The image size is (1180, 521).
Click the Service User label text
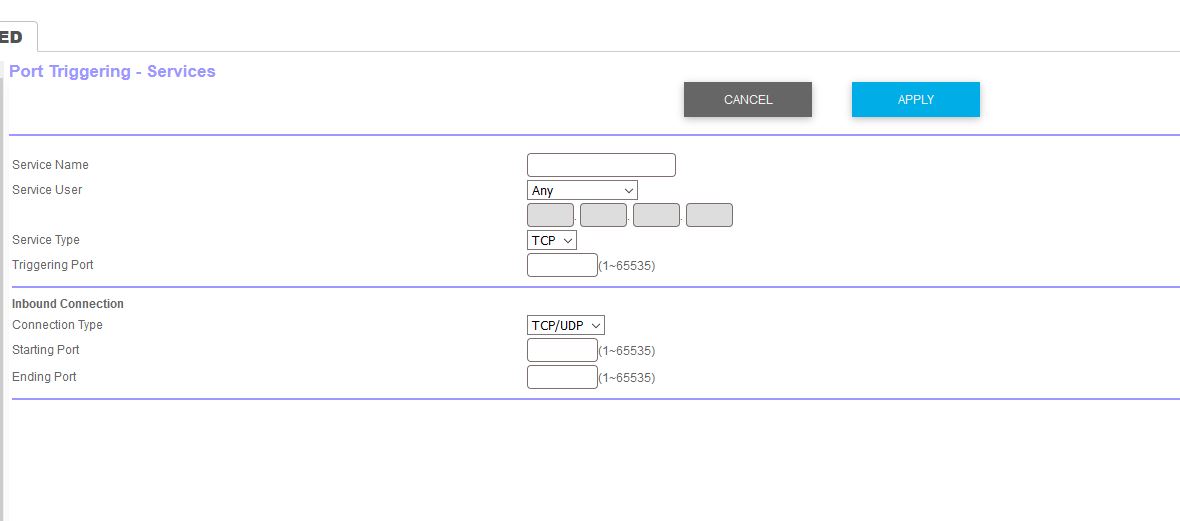coord(47,190)
